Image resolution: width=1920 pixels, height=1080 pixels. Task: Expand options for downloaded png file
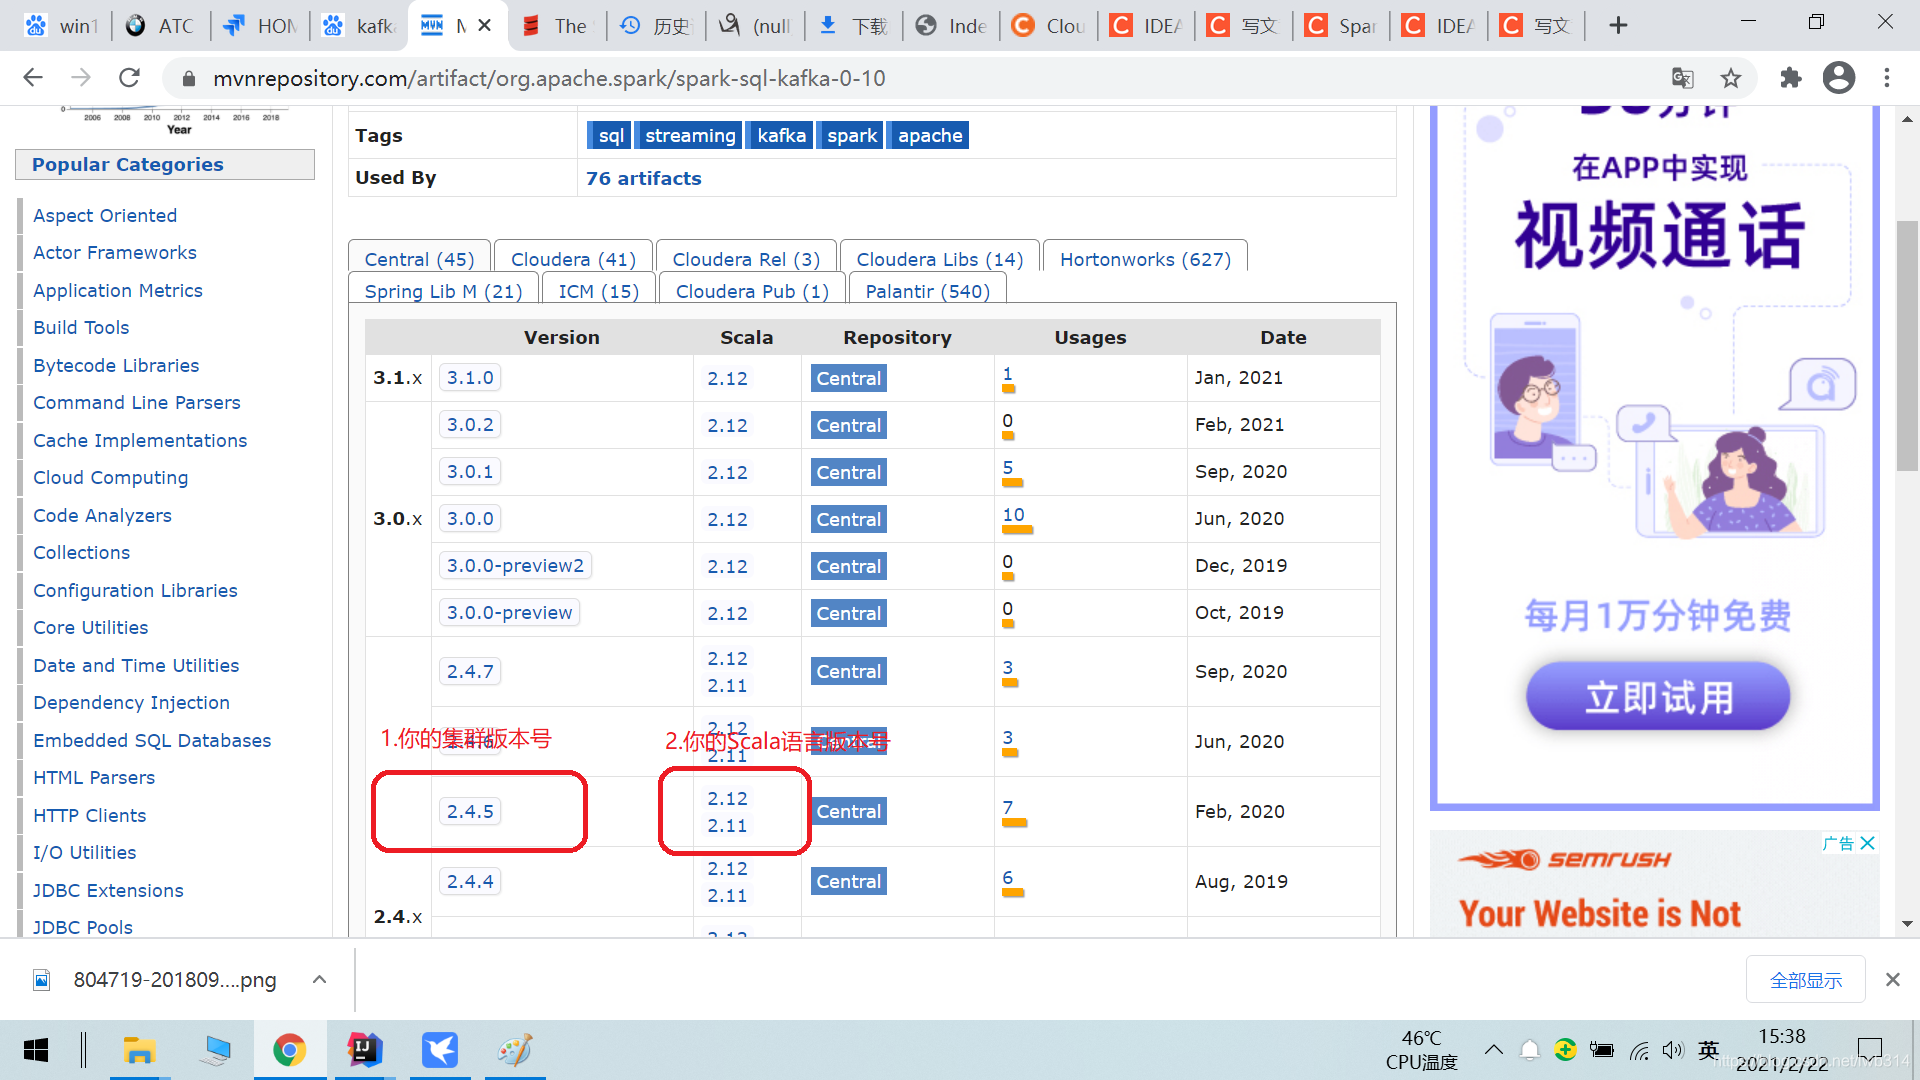(319, 980)
